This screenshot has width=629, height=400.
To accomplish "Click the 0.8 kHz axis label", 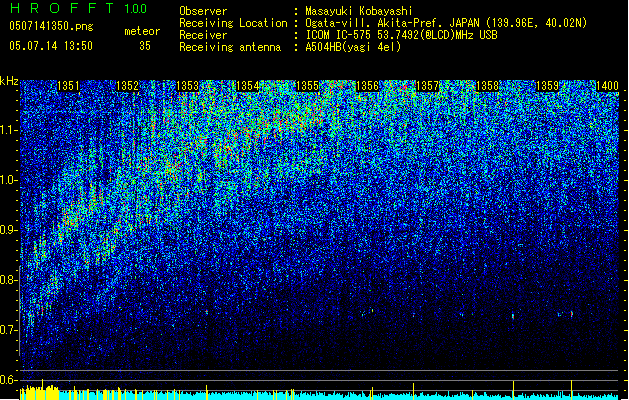I will click(x=9, y=280).
